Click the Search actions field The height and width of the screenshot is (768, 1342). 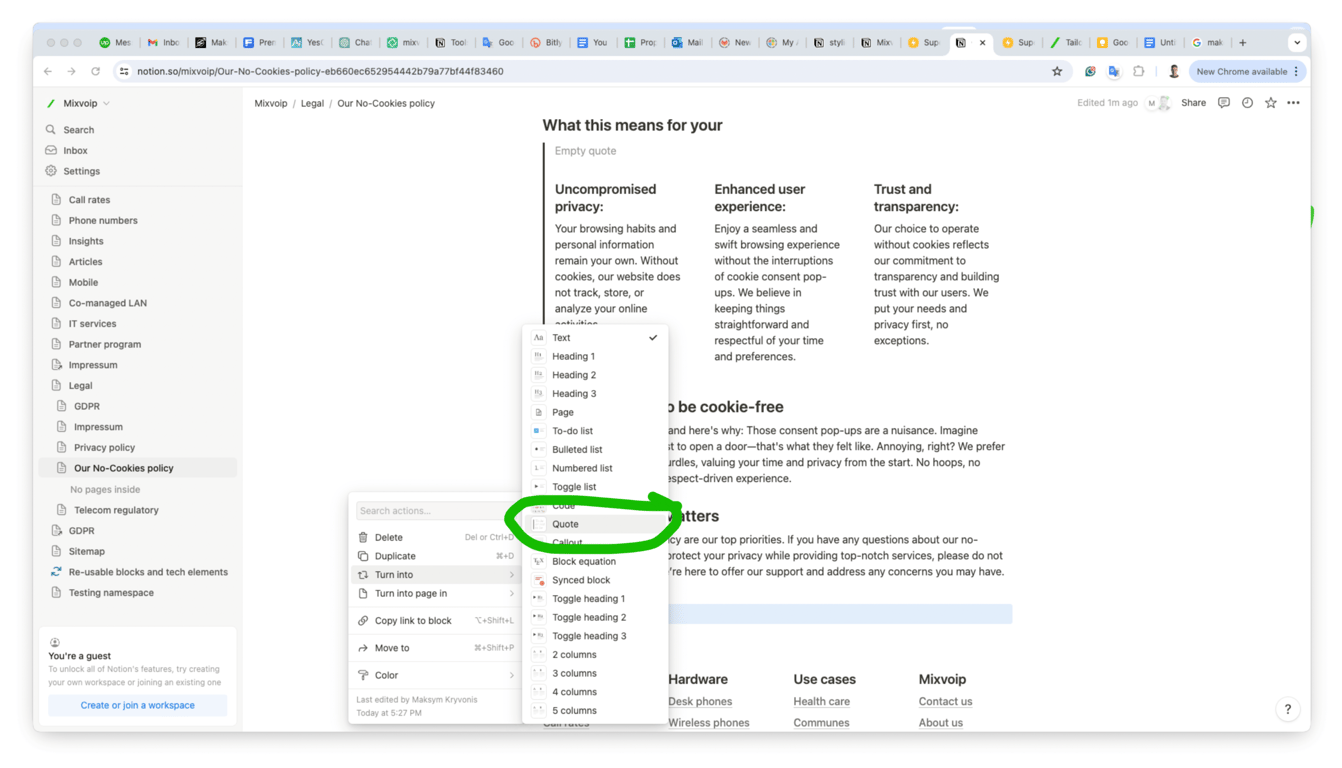tap(435, 511)
